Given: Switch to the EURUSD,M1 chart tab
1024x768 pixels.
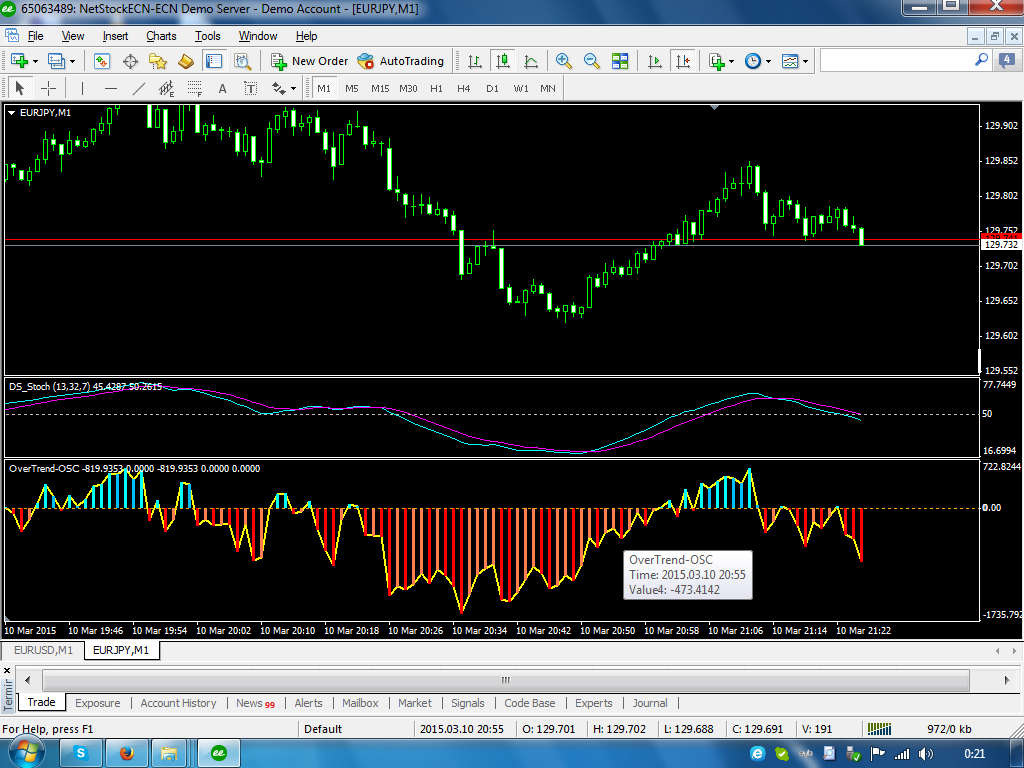Looking at the screenshot, I should point(43,650).
